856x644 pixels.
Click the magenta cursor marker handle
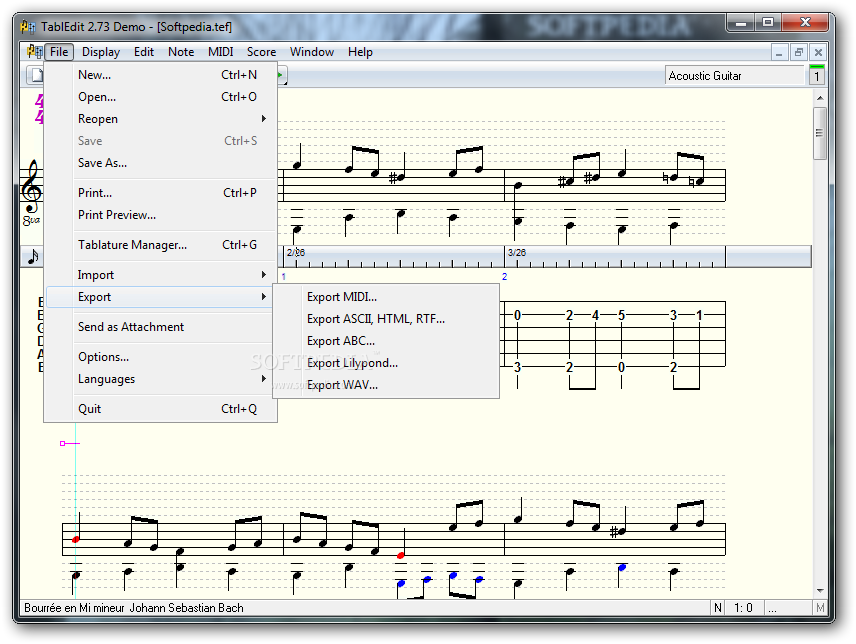(63, 443)
